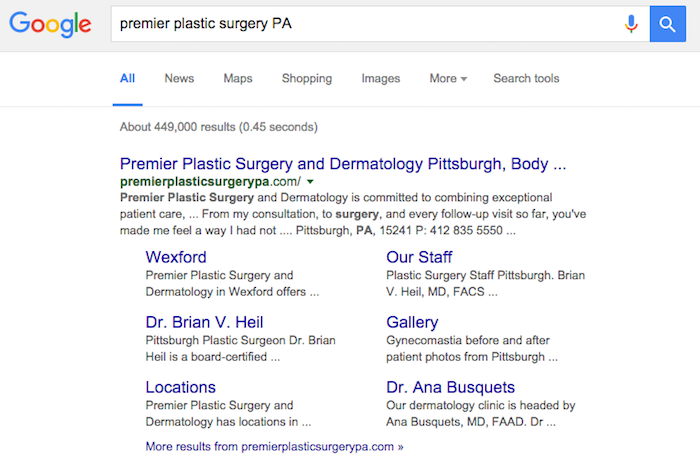Select the Shopping tab
This screenshot has width=700, height=468.
pos(307,79)
